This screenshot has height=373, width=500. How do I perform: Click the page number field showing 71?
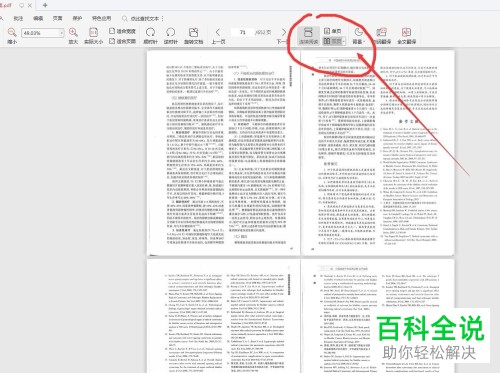pos(242,32)
